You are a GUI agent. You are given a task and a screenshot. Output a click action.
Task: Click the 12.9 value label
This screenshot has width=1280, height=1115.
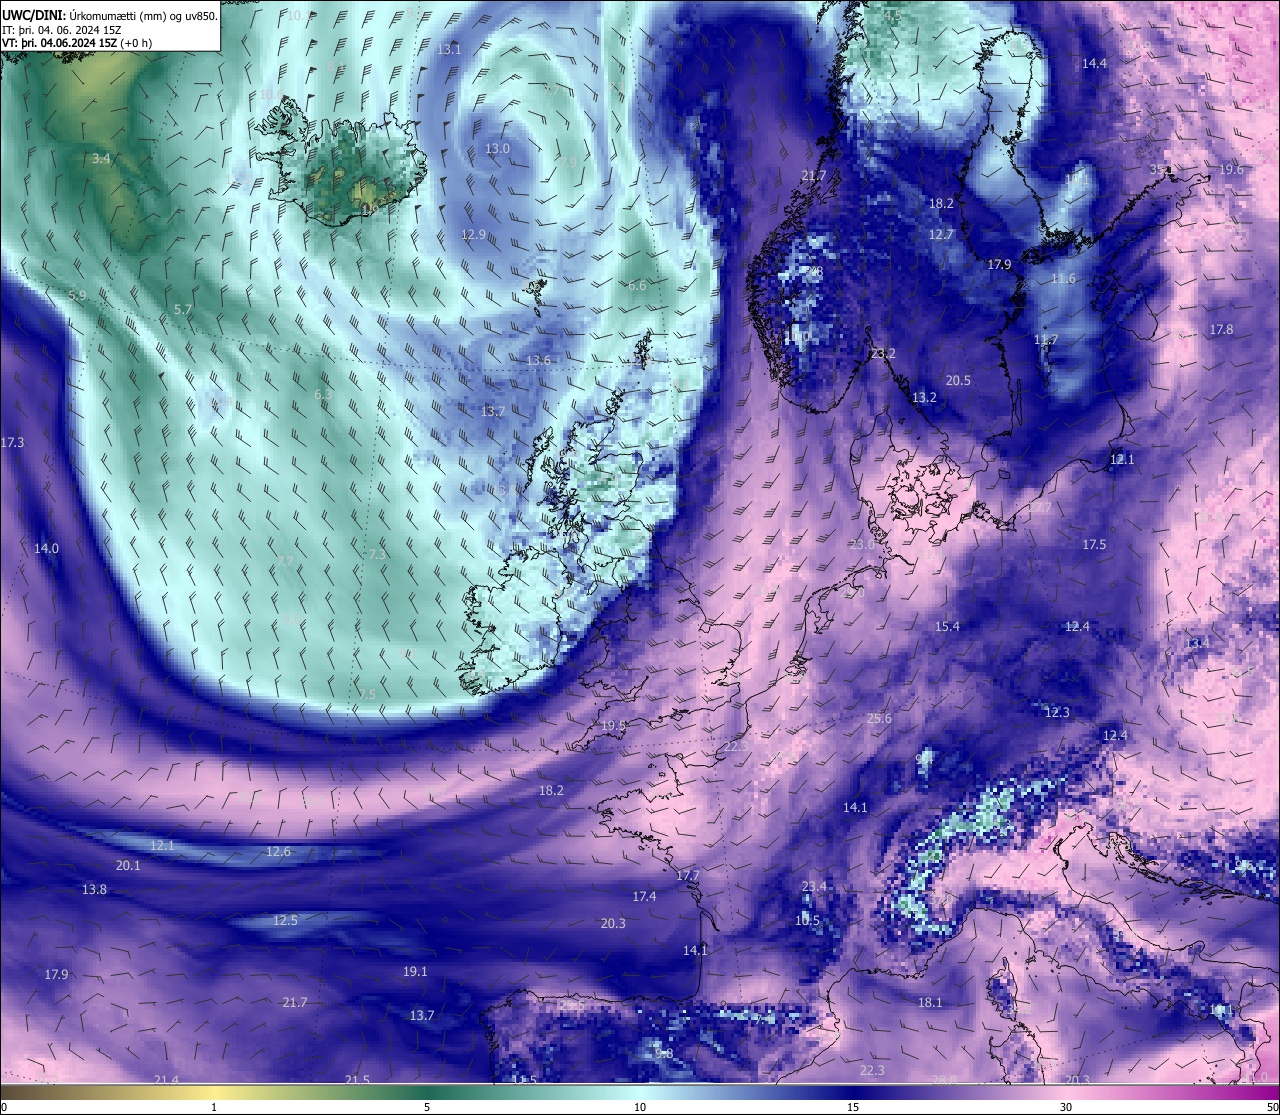(x=473, y=234)
